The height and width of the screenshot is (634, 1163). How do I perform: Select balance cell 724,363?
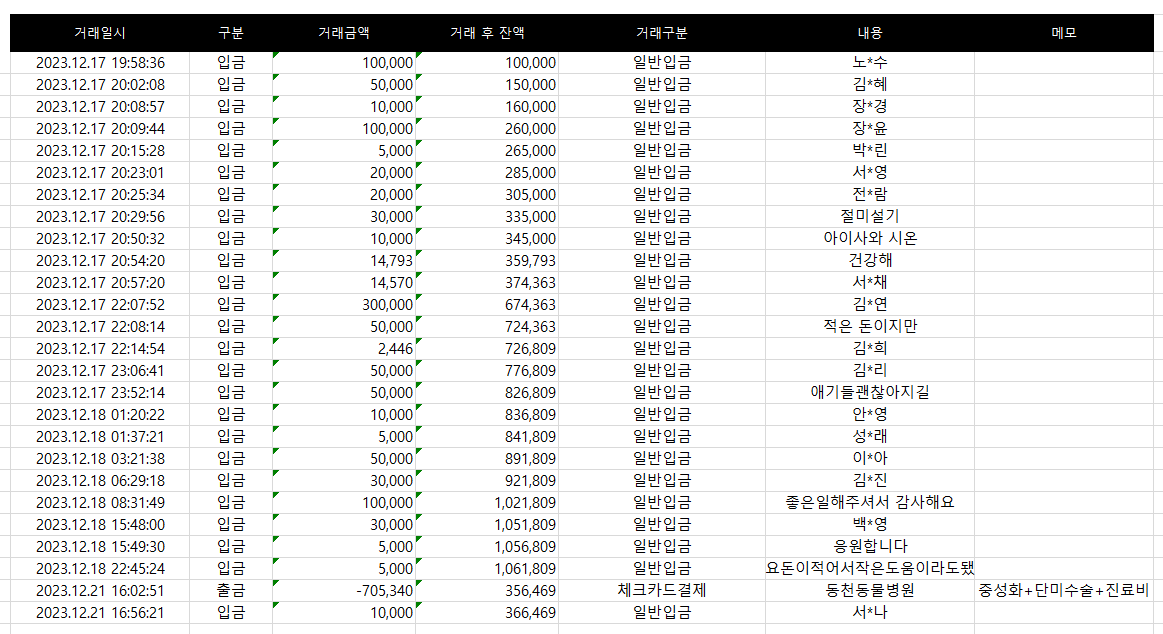click(x=487, y=327)
